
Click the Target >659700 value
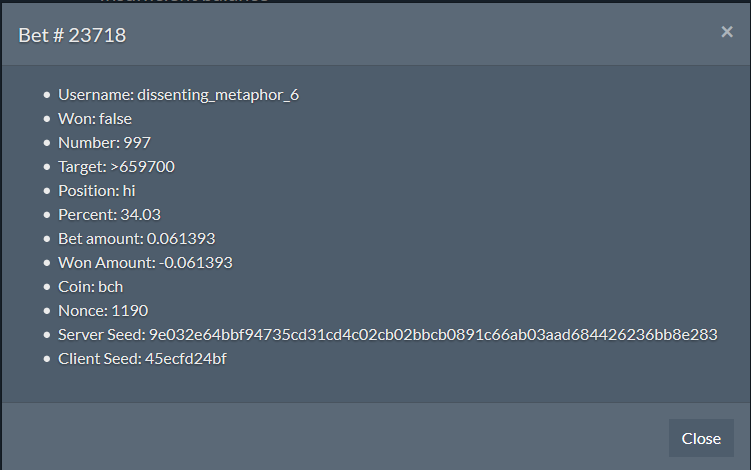click(142, 166)
